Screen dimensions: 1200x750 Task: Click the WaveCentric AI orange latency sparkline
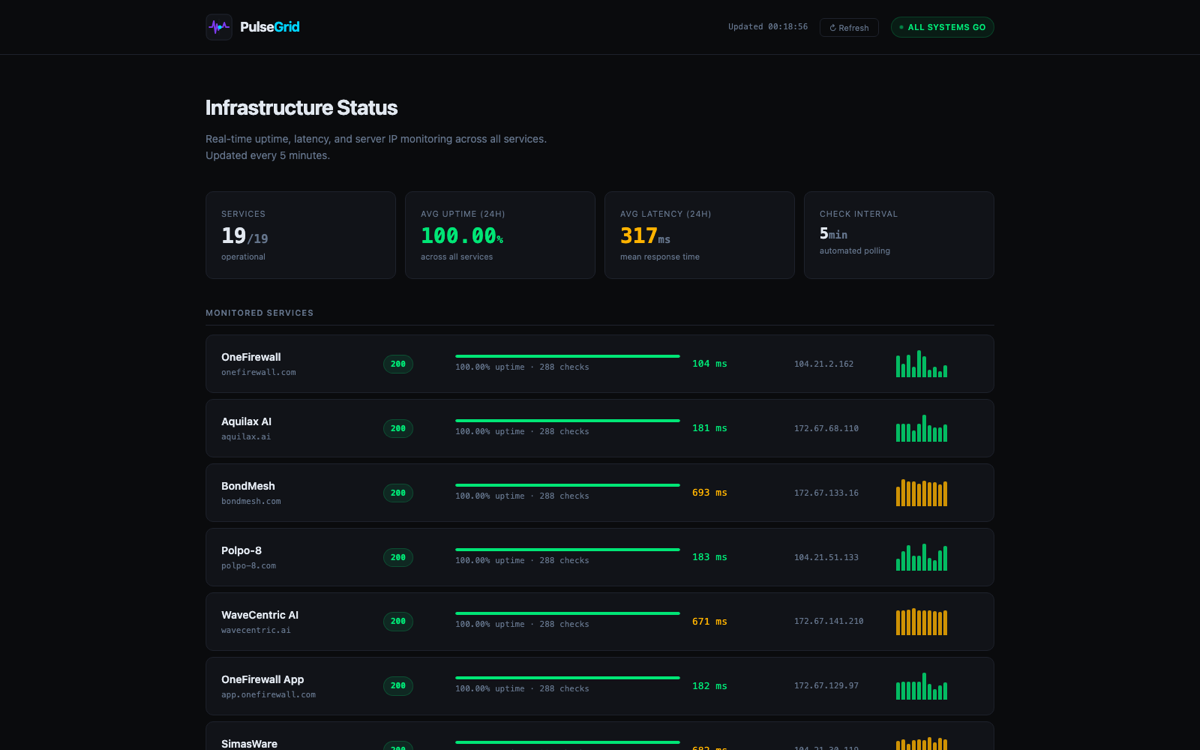[x=922, y=621]
